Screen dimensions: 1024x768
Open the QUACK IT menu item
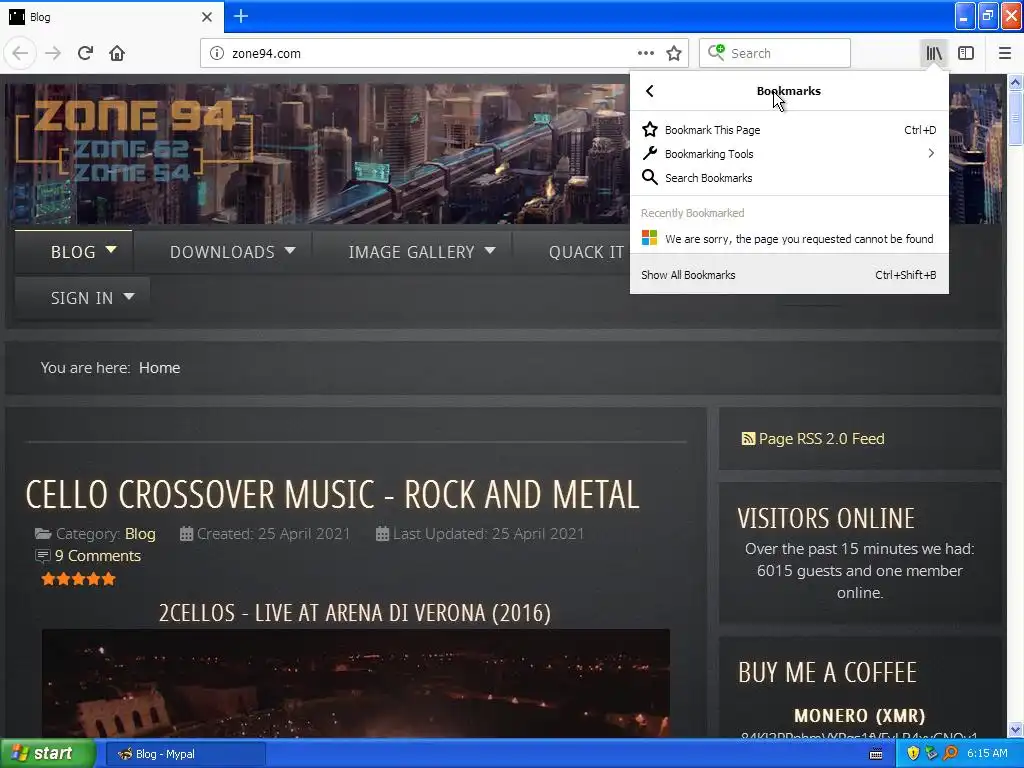[586, 252]
